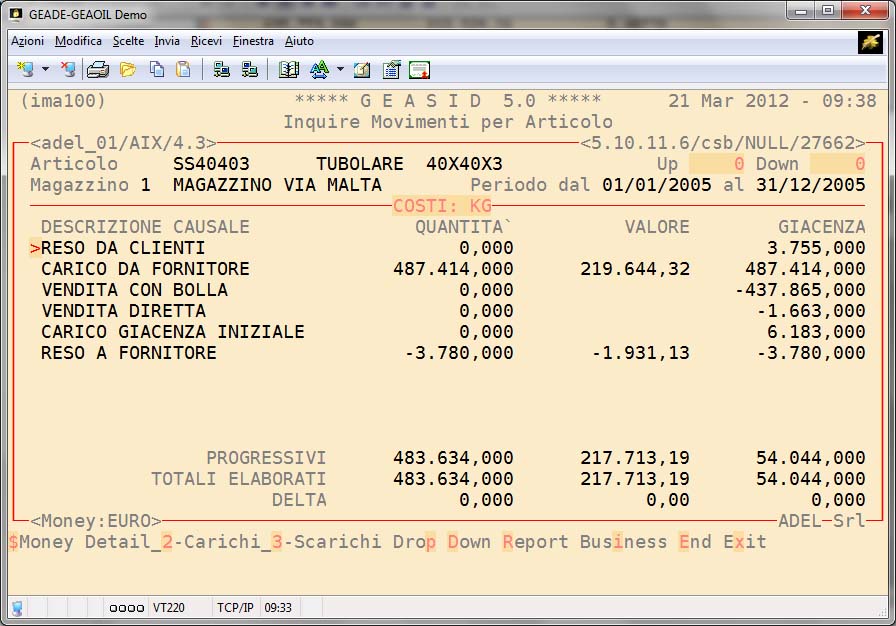Expand the new connection dropdown arrow

pyautogui.click(x=45, y=69)
